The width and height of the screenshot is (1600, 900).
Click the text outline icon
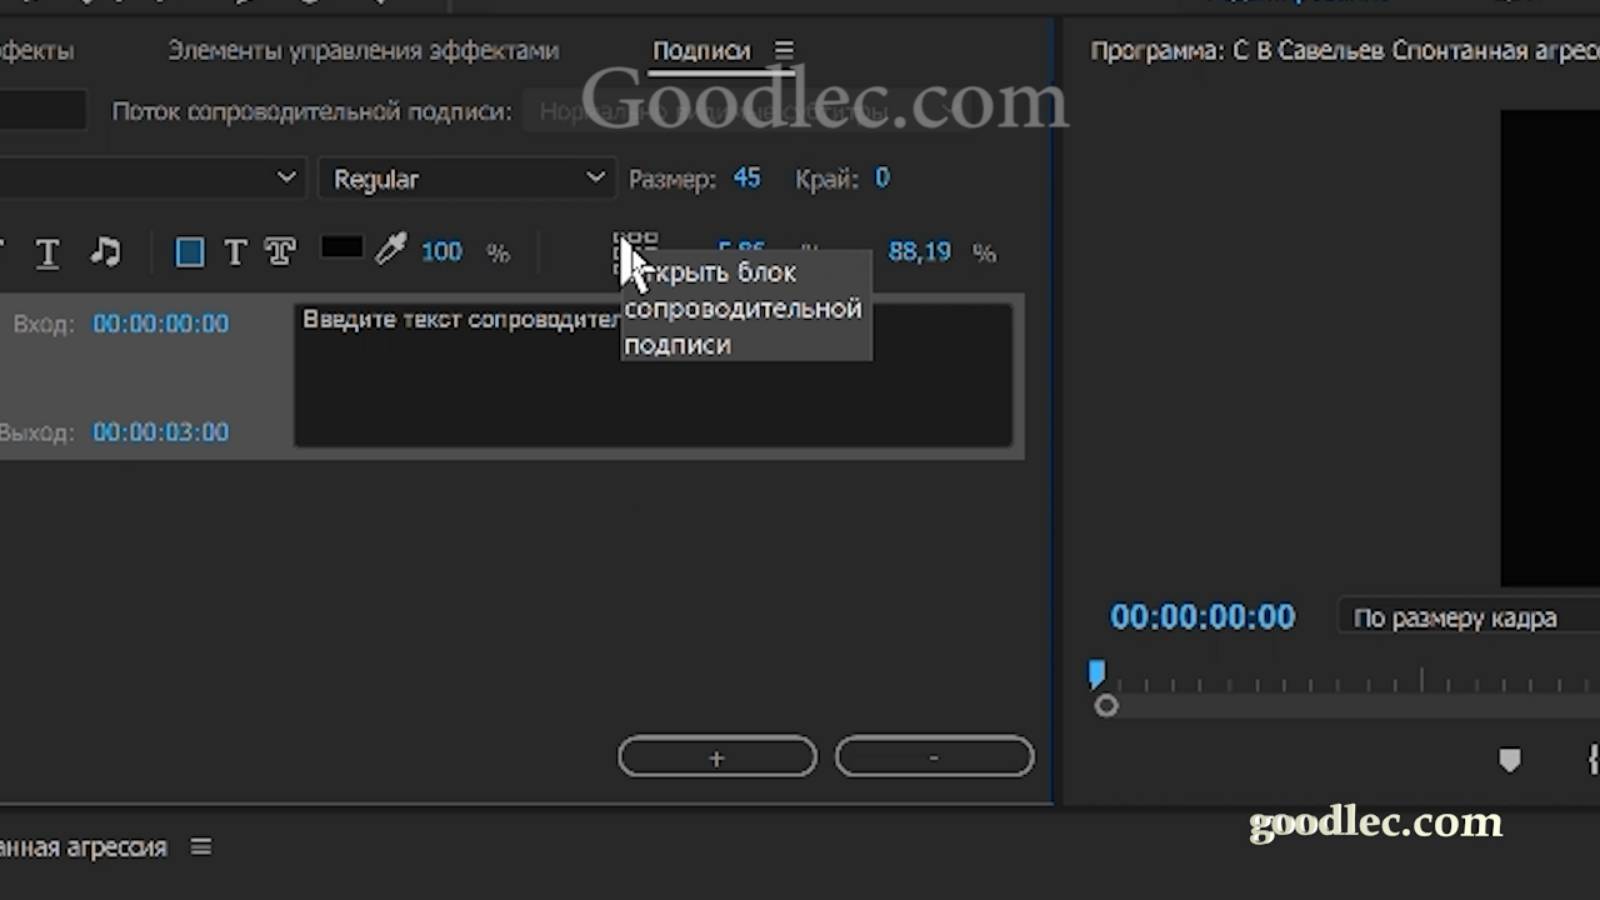(x=281, y=252)
